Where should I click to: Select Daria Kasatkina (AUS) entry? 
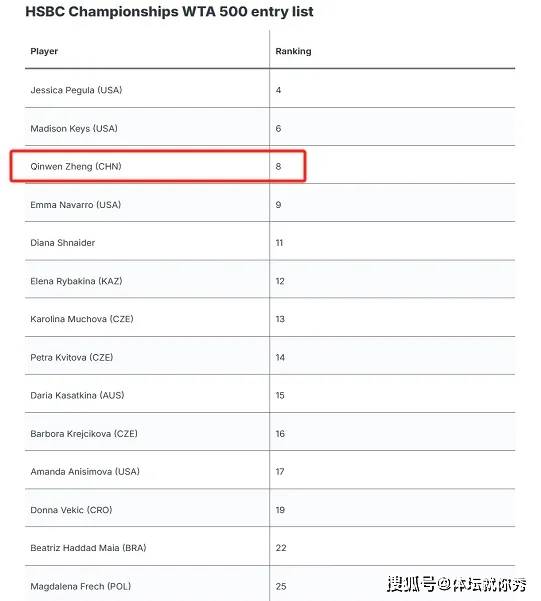[77, 395]
